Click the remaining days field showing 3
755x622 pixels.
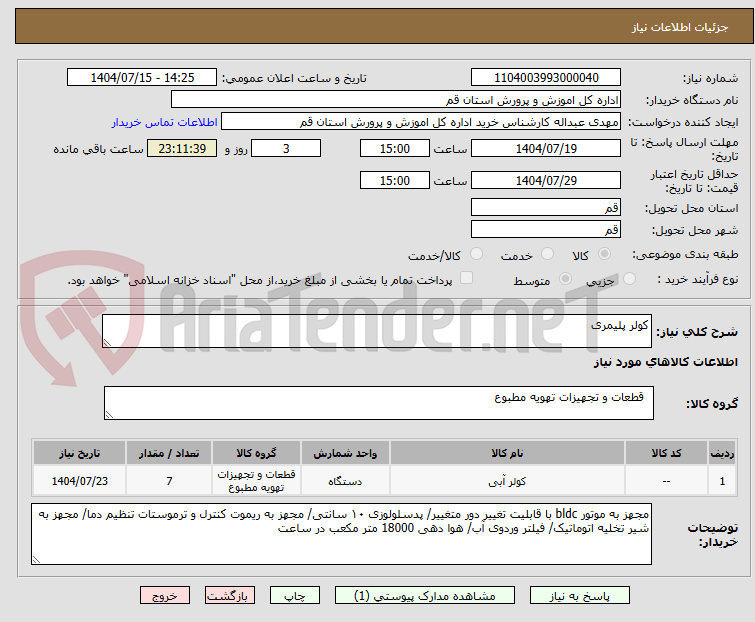286,148
